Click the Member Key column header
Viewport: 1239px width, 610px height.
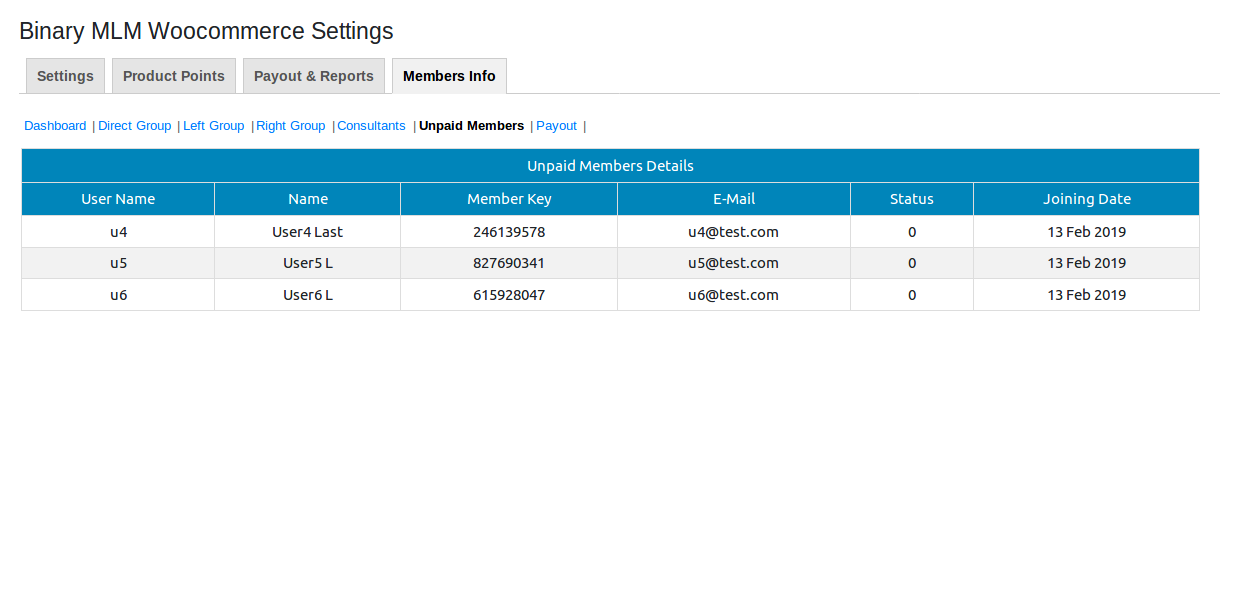tap(509, 199)
